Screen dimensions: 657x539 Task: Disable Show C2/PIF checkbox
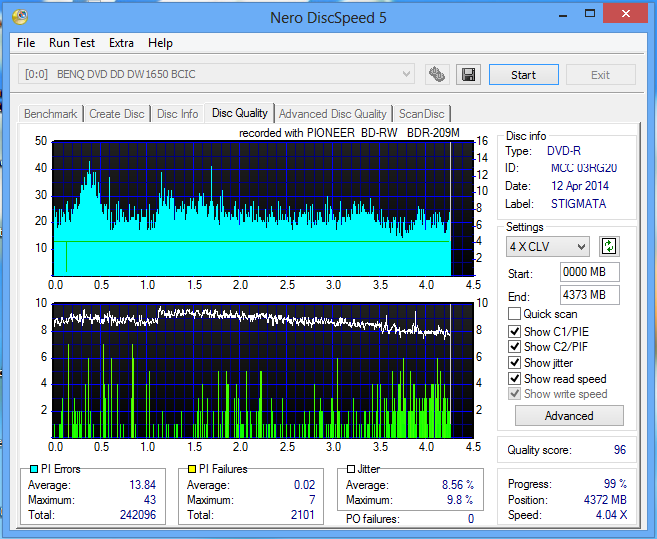click(x=514, y=347)
